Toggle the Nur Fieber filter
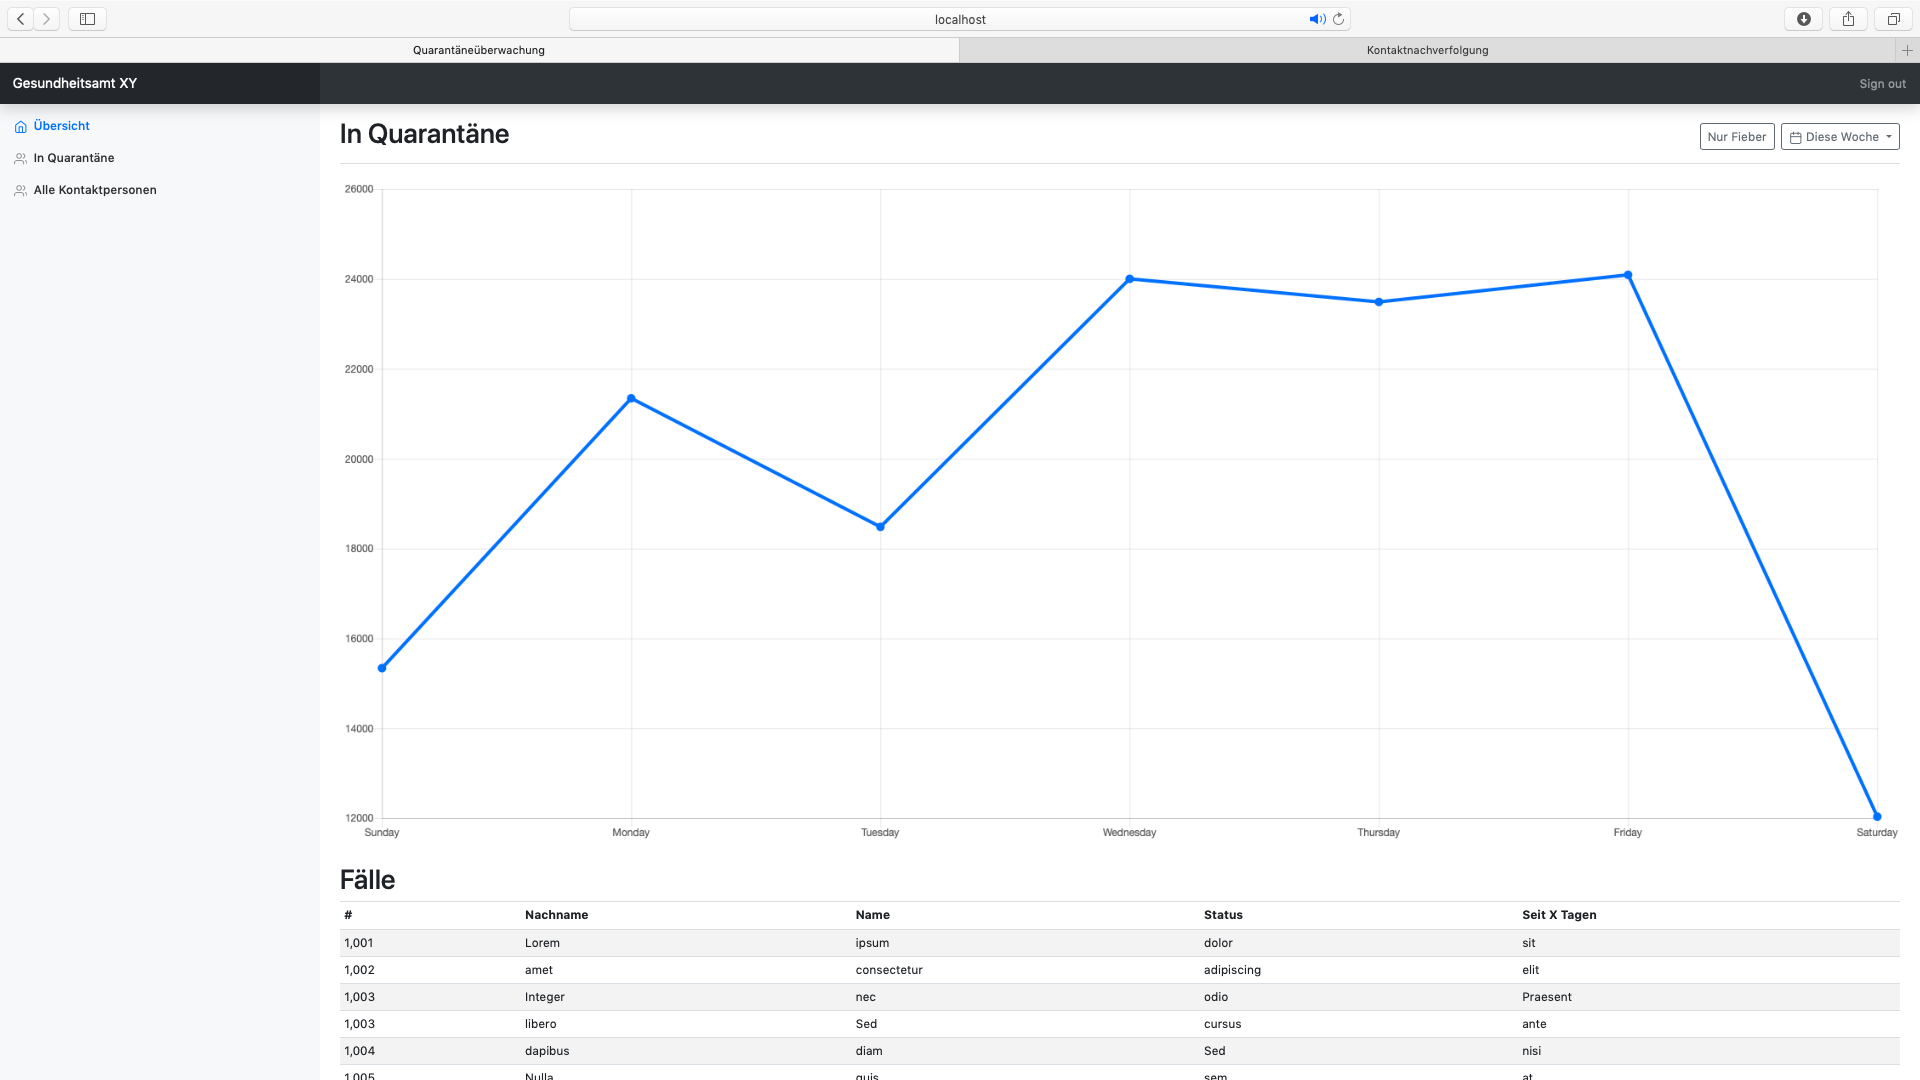This screenshot has height=1080, width=1920. (1736, 137)
